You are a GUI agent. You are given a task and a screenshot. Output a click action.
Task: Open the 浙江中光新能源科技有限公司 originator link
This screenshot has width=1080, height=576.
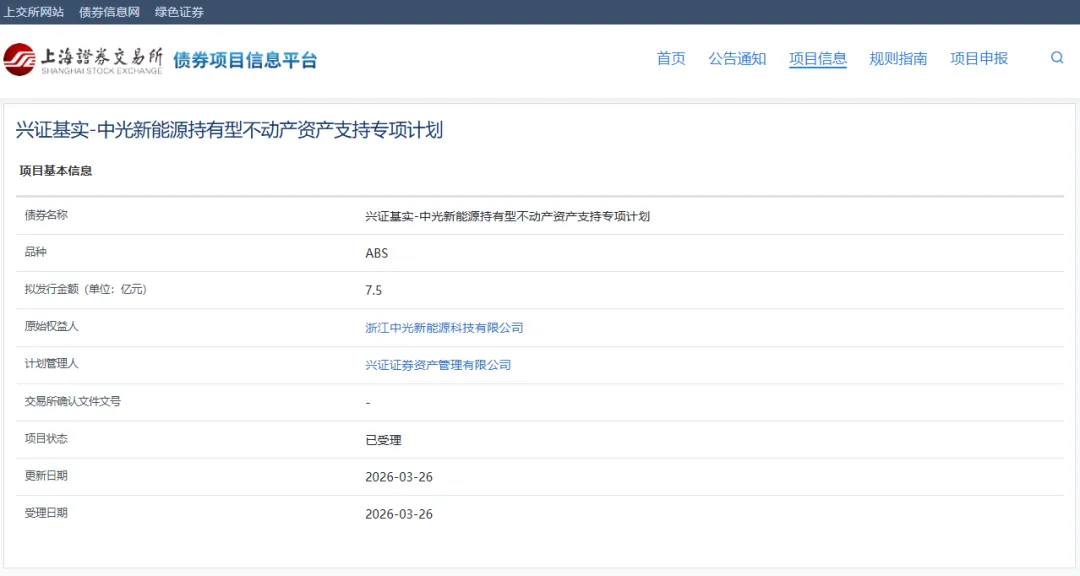444,328
